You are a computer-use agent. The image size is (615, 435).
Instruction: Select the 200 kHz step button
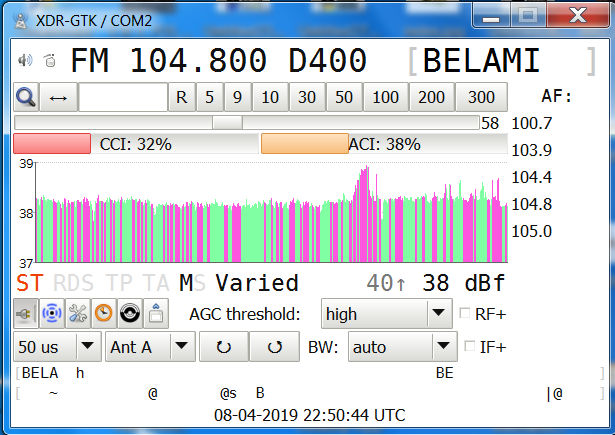(431, 97)
